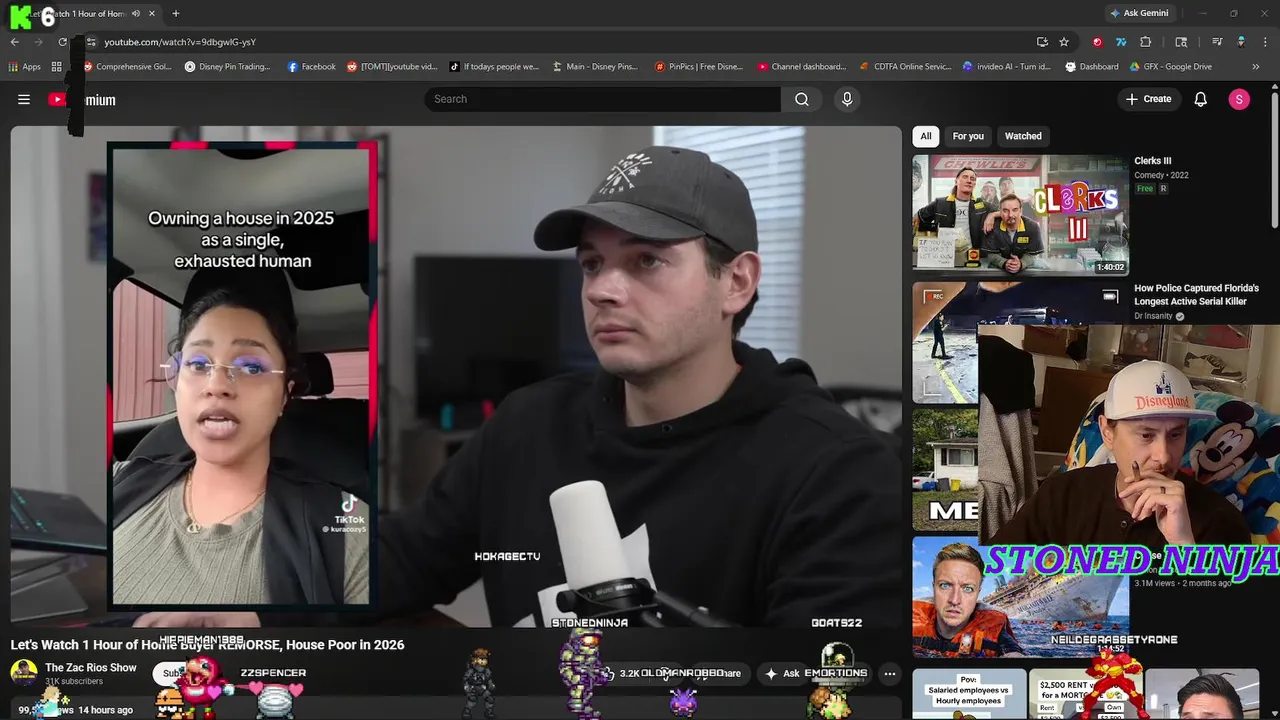Select the All filter chip
Screen dimensions: 1280x720
[x=926, y=136]
